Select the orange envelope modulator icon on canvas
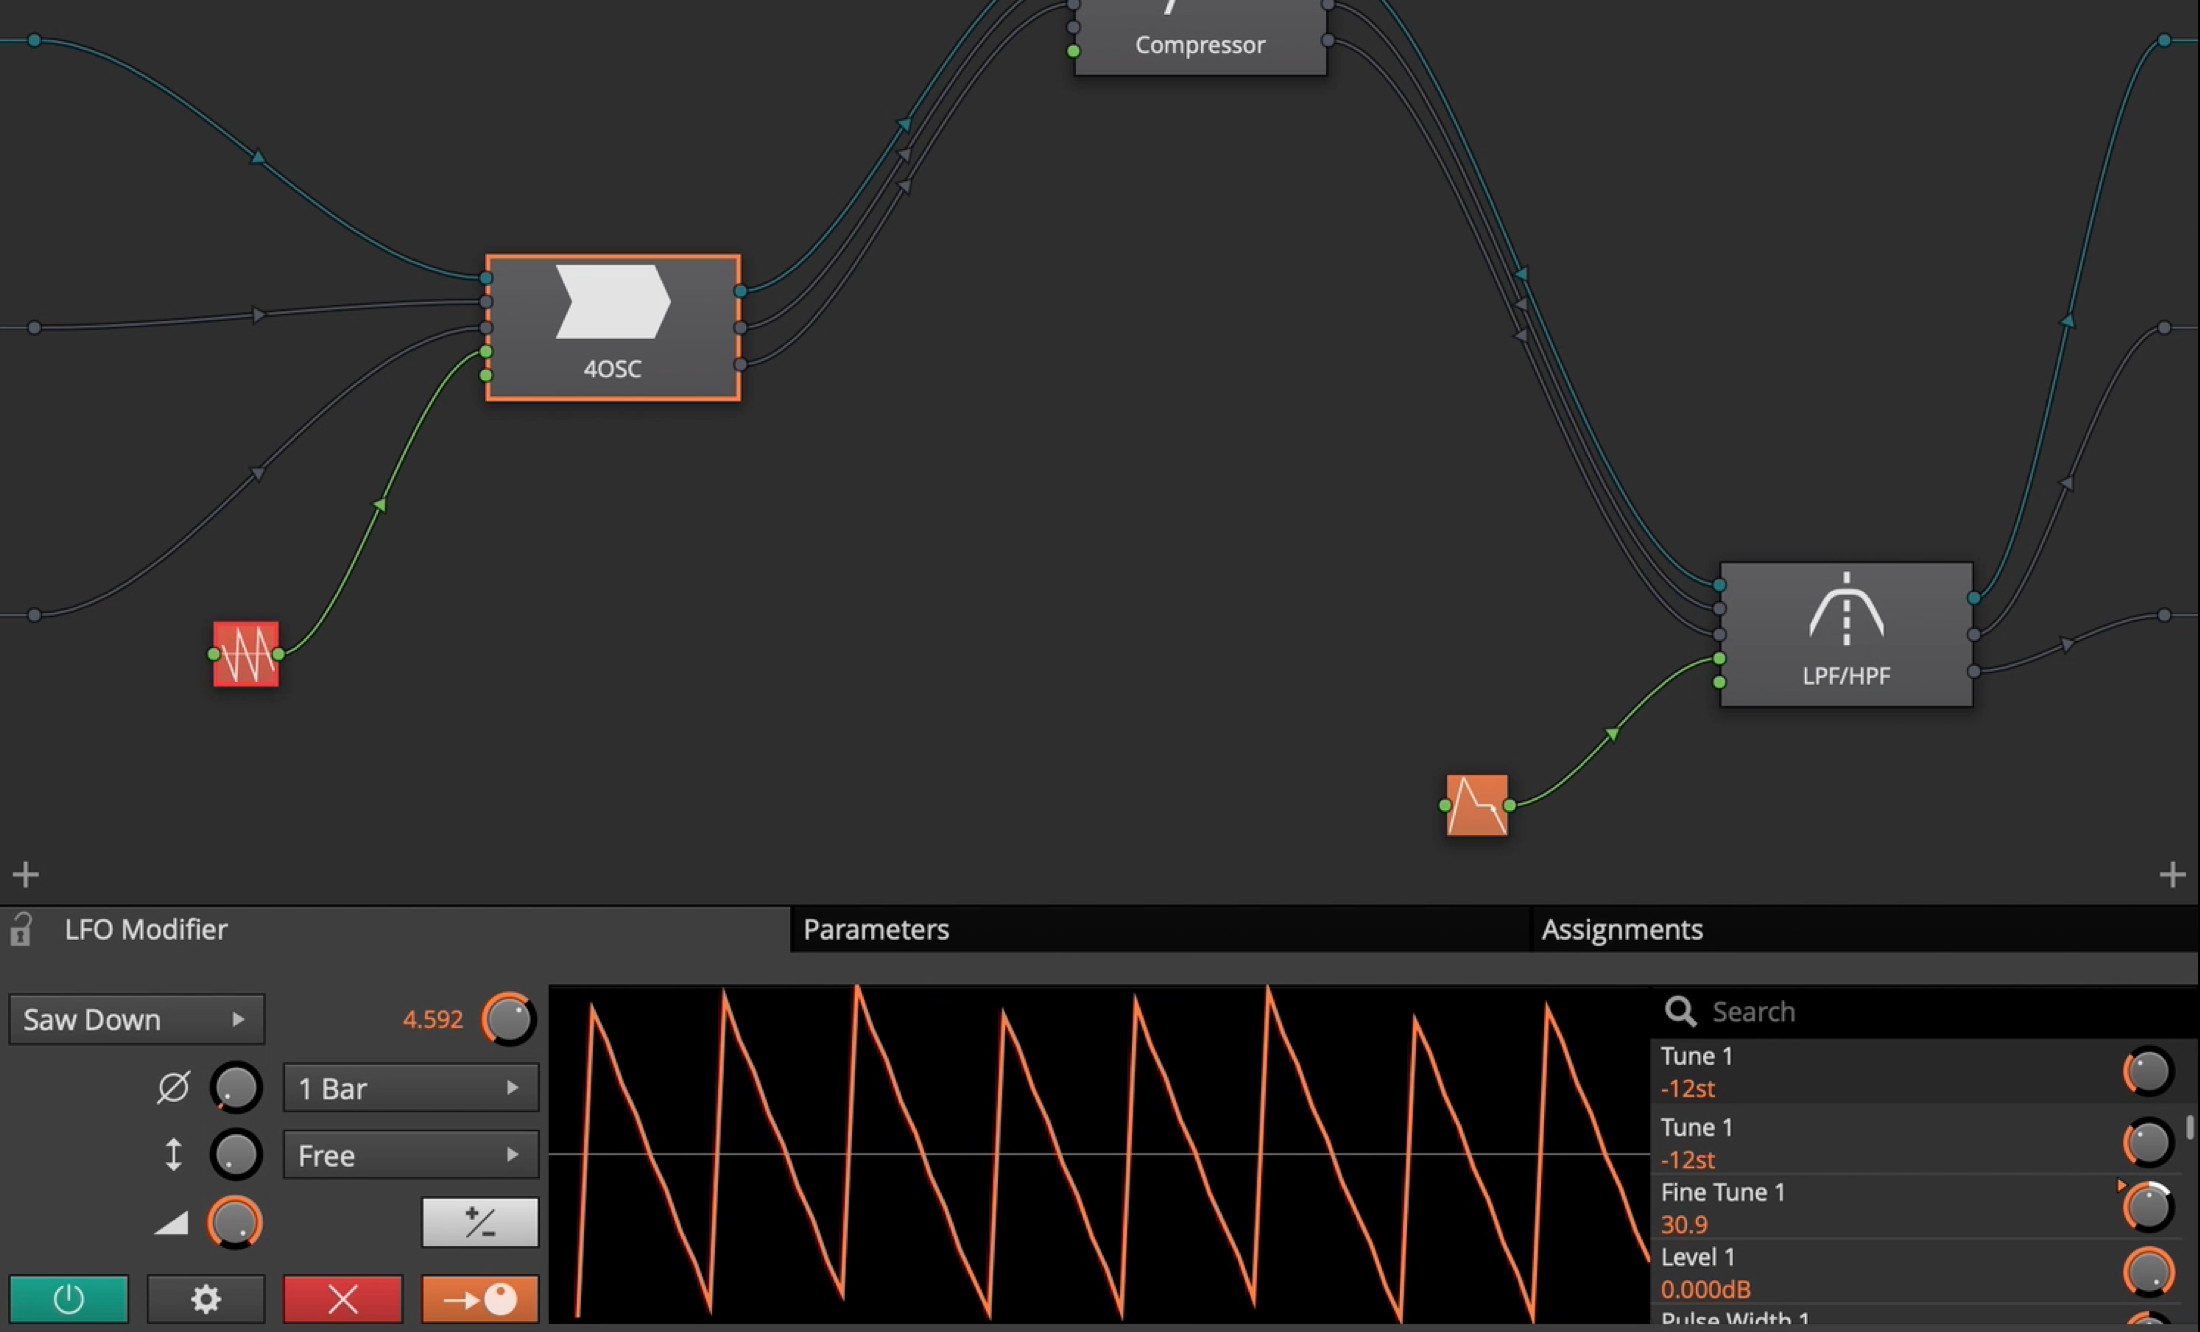2200x1332 pixels. click(1477, 806)
